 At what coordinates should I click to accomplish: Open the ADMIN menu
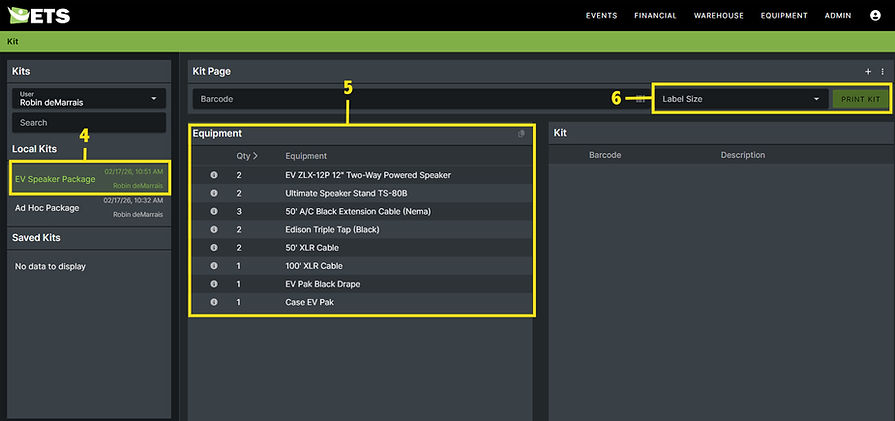coord(838,16)
